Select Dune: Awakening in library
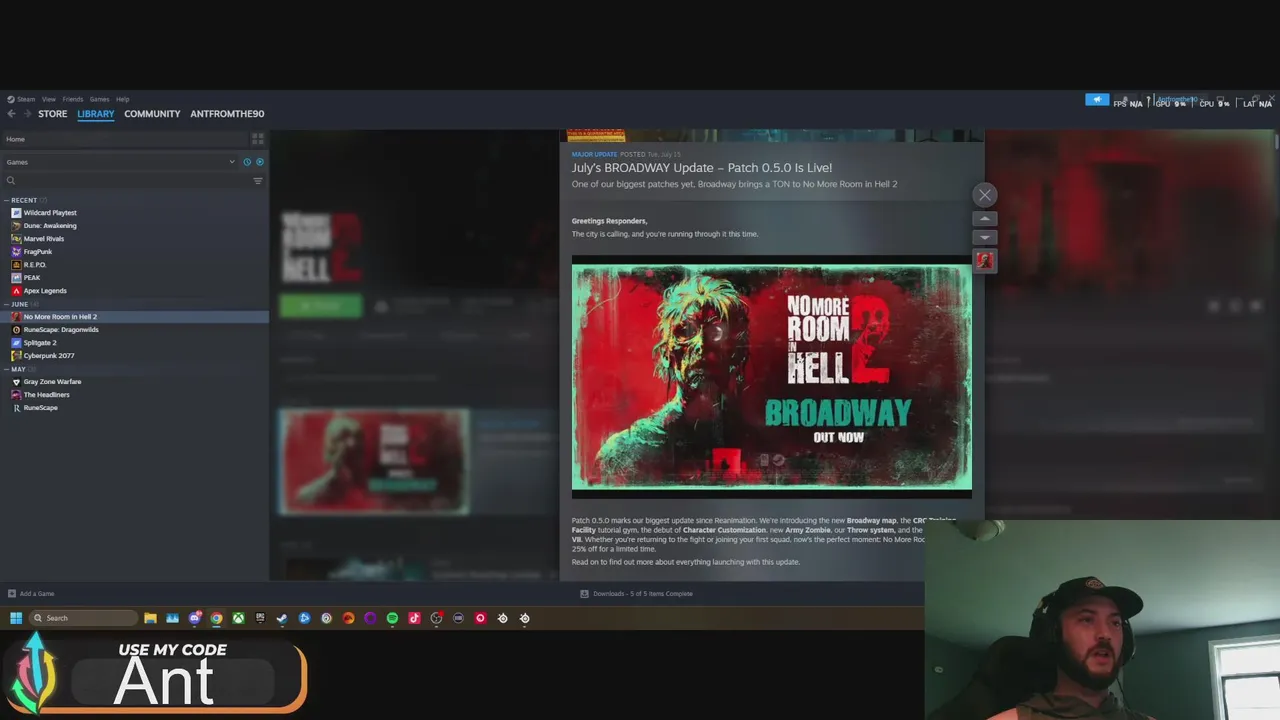The height and width of the screenshot is (720, 1280). tap(50, 226)
